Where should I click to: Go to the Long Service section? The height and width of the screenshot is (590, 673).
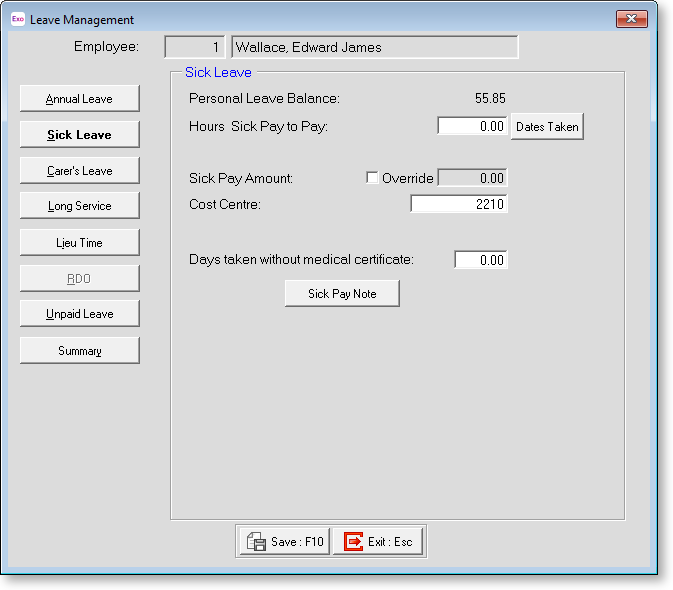[79, 206]
